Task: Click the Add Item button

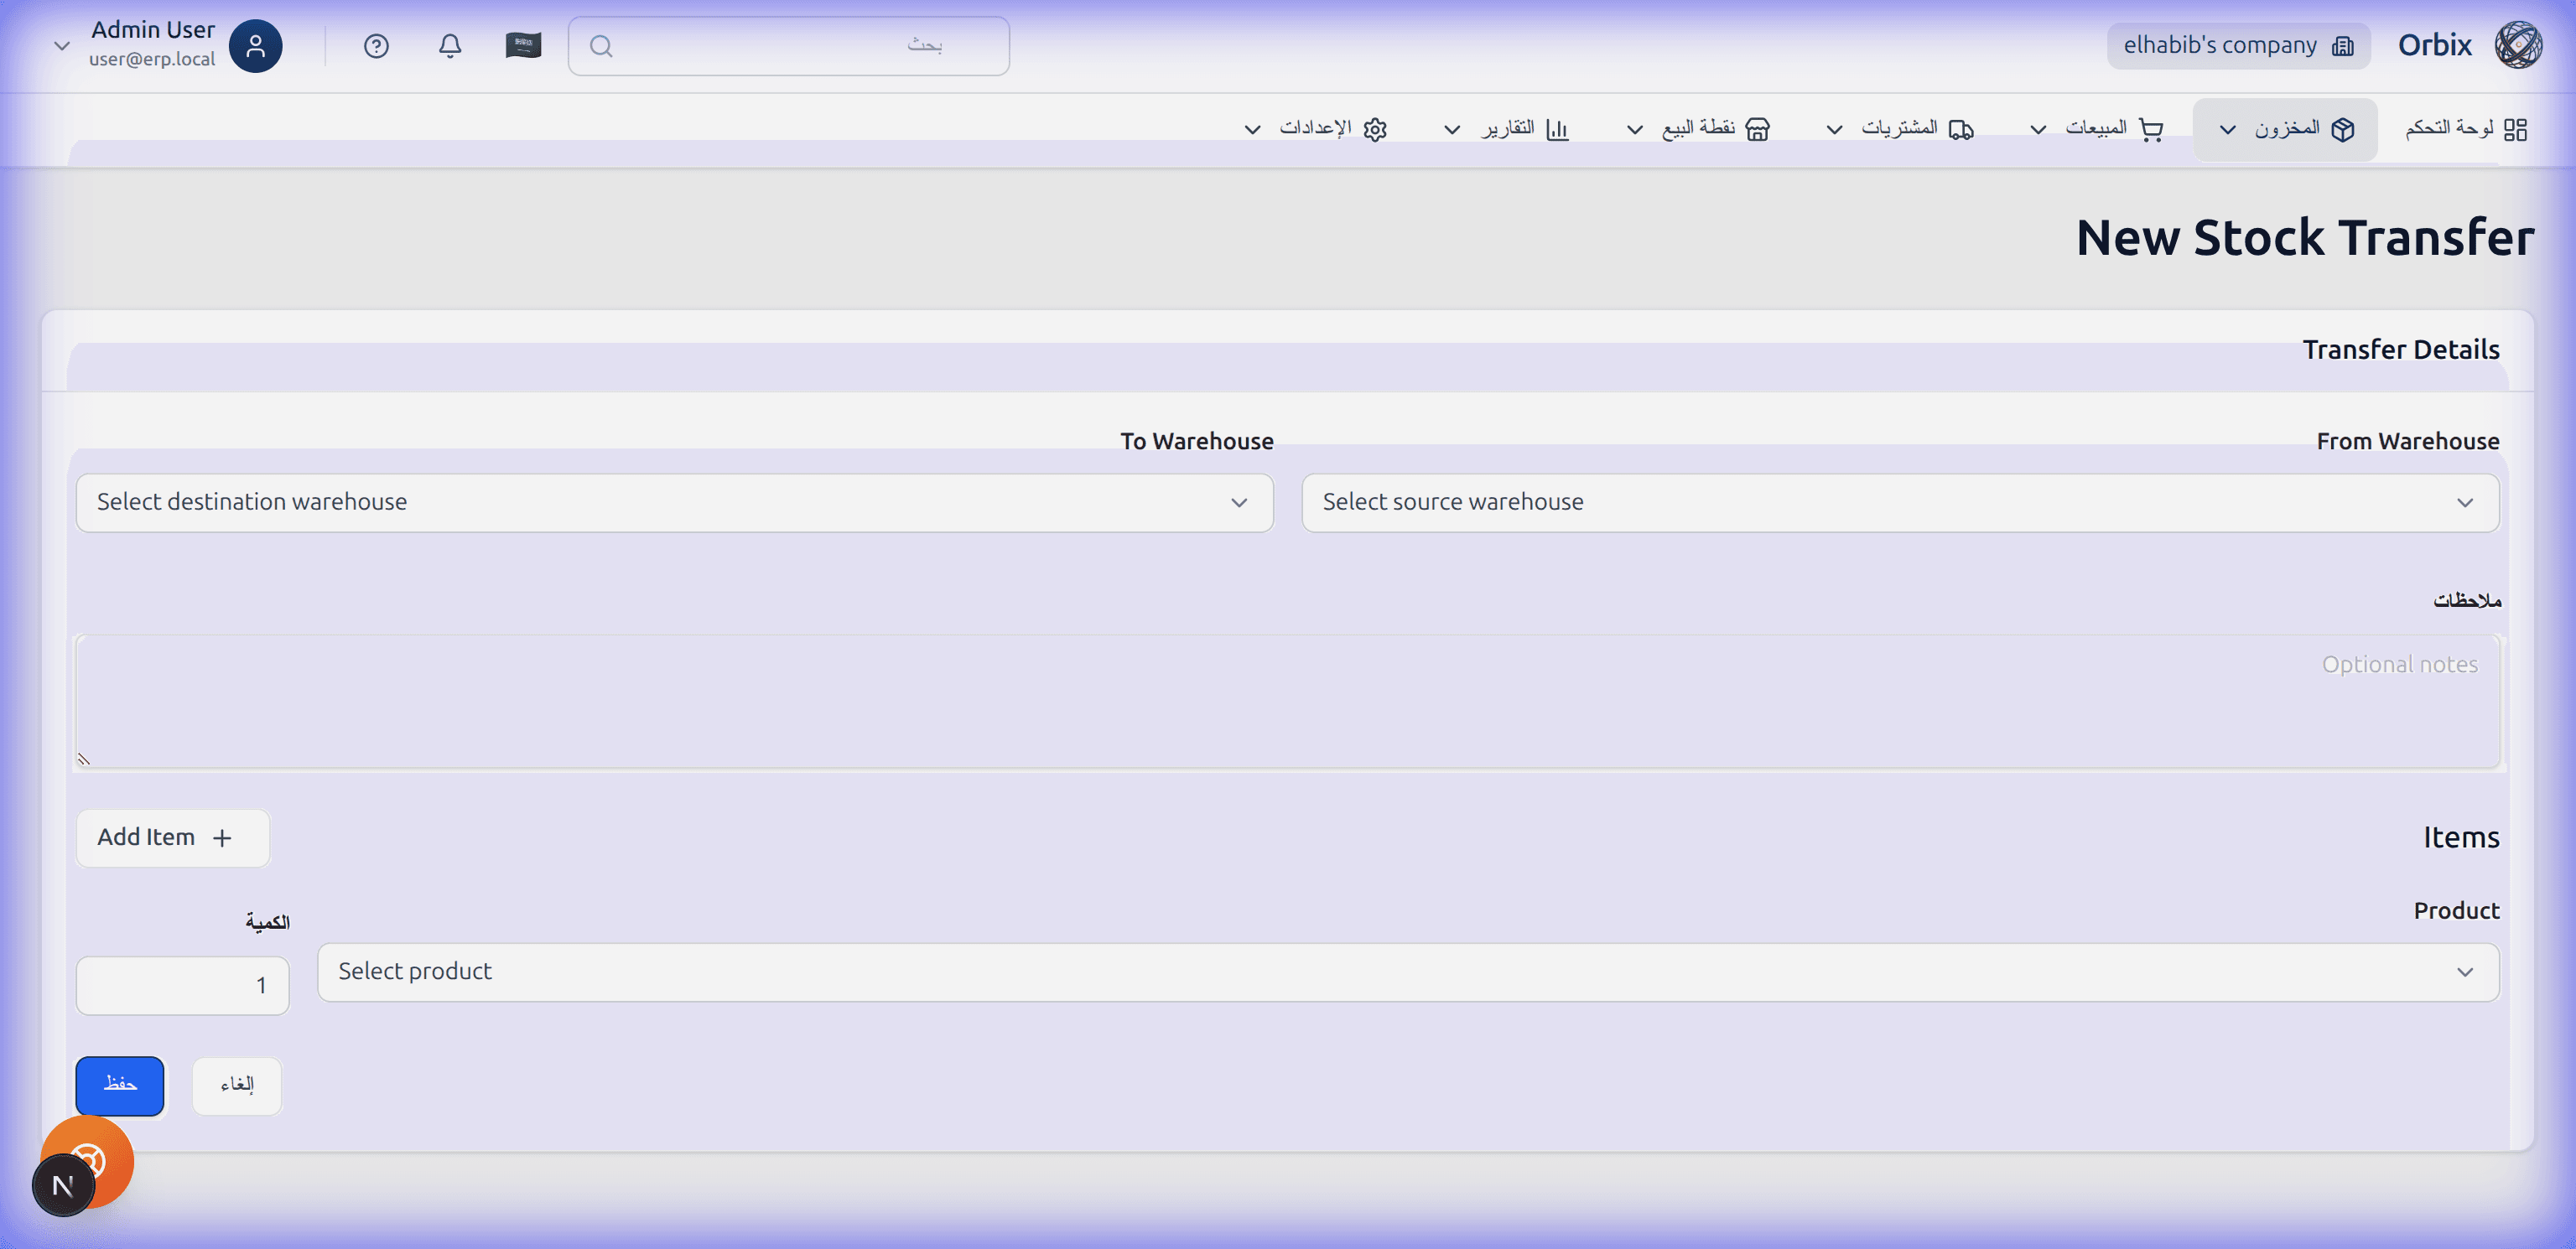Action: tap(172, 838)
